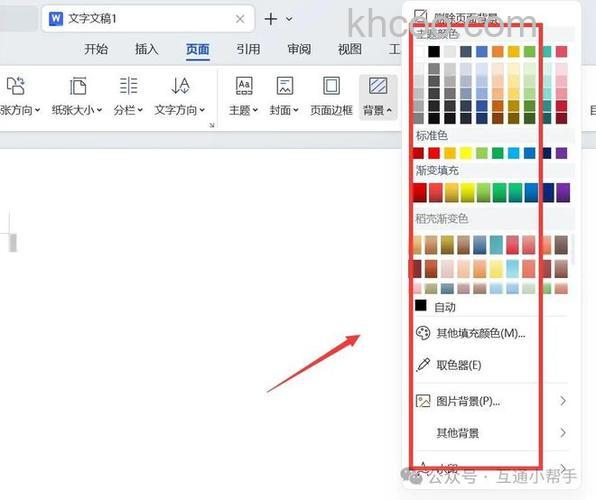Click the columns (分栏) icon
Screen dimensions: 596x500
pyautogui.click(x=128, y=86)
